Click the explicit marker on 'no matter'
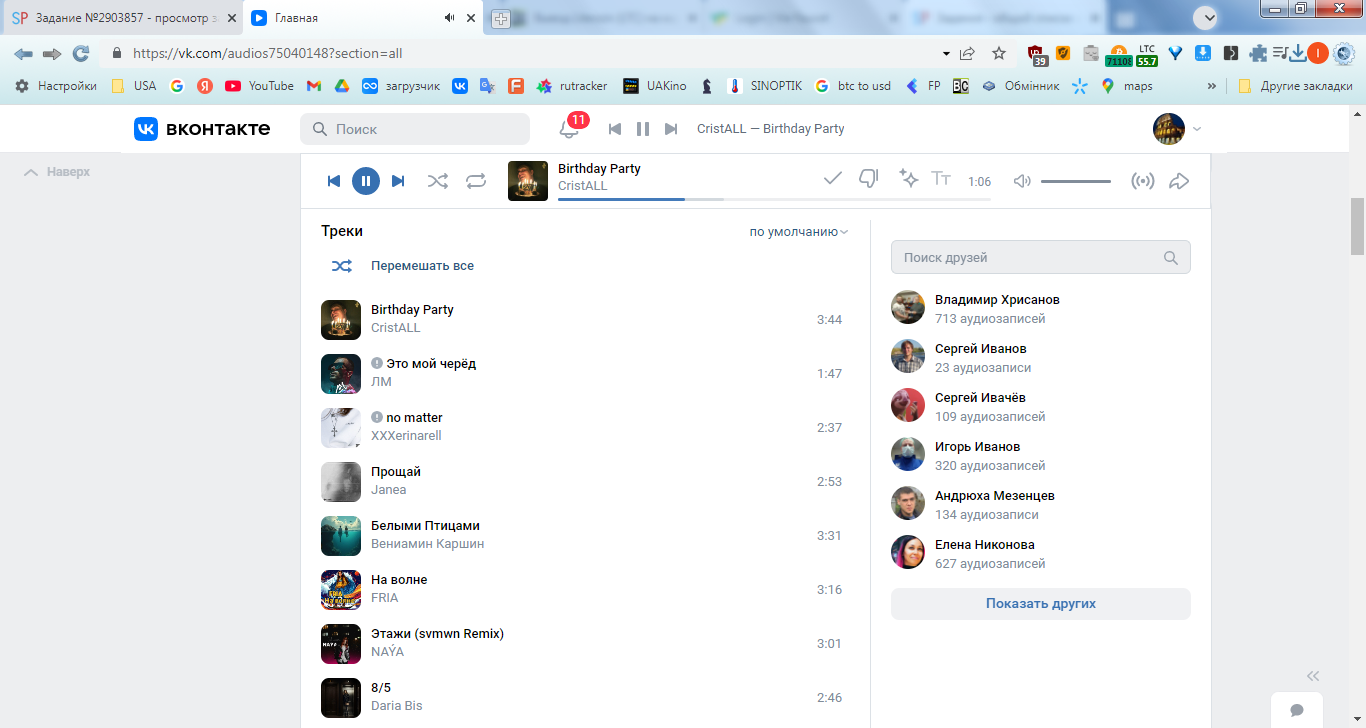The width and height of the screenshot is (1366, 728). pos(377,417)
